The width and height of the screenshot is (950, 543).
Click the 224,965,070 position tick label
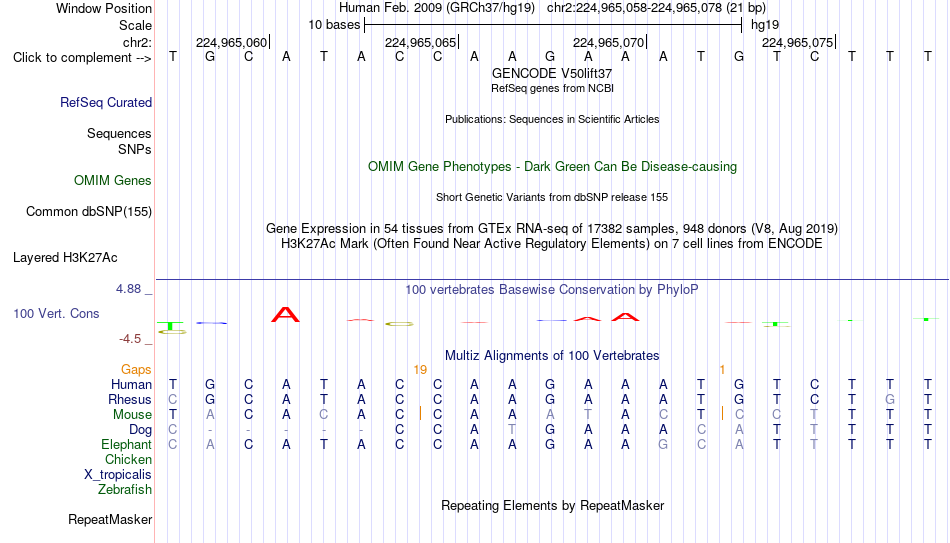tap(608, 42)
